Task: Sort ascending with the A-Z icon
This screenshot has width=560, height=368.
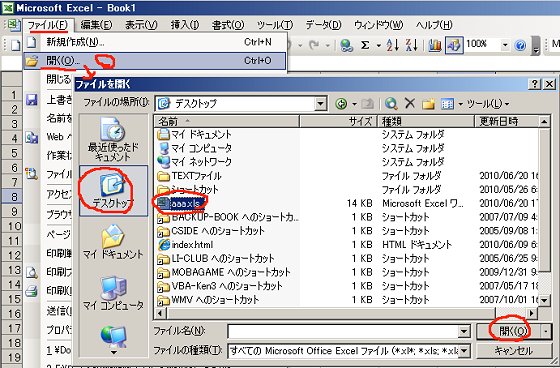Action: click(392, 45)
